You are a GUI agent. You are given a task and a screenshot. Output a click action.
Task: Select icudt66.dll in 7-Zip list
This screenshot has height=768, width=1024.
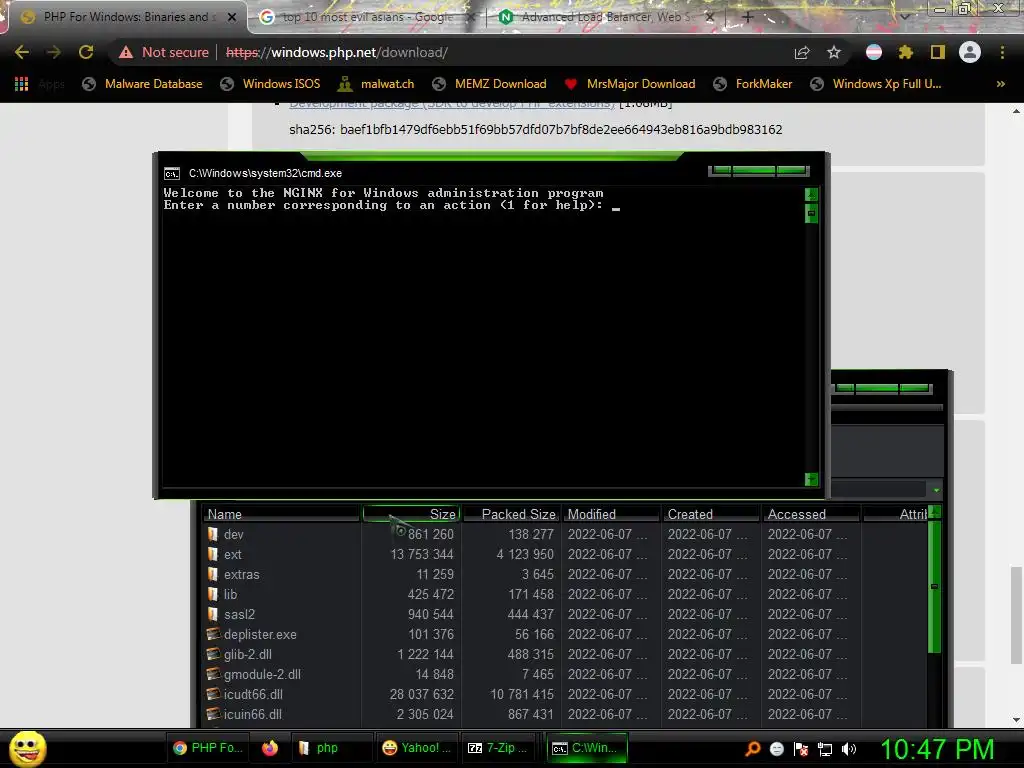(253, 694)
